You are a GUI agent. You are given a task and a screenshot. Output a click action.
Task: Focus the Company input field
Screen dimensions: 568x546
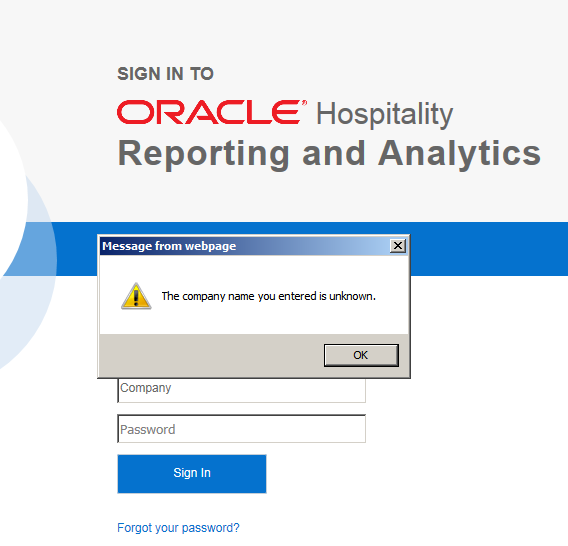coord(241,390)
